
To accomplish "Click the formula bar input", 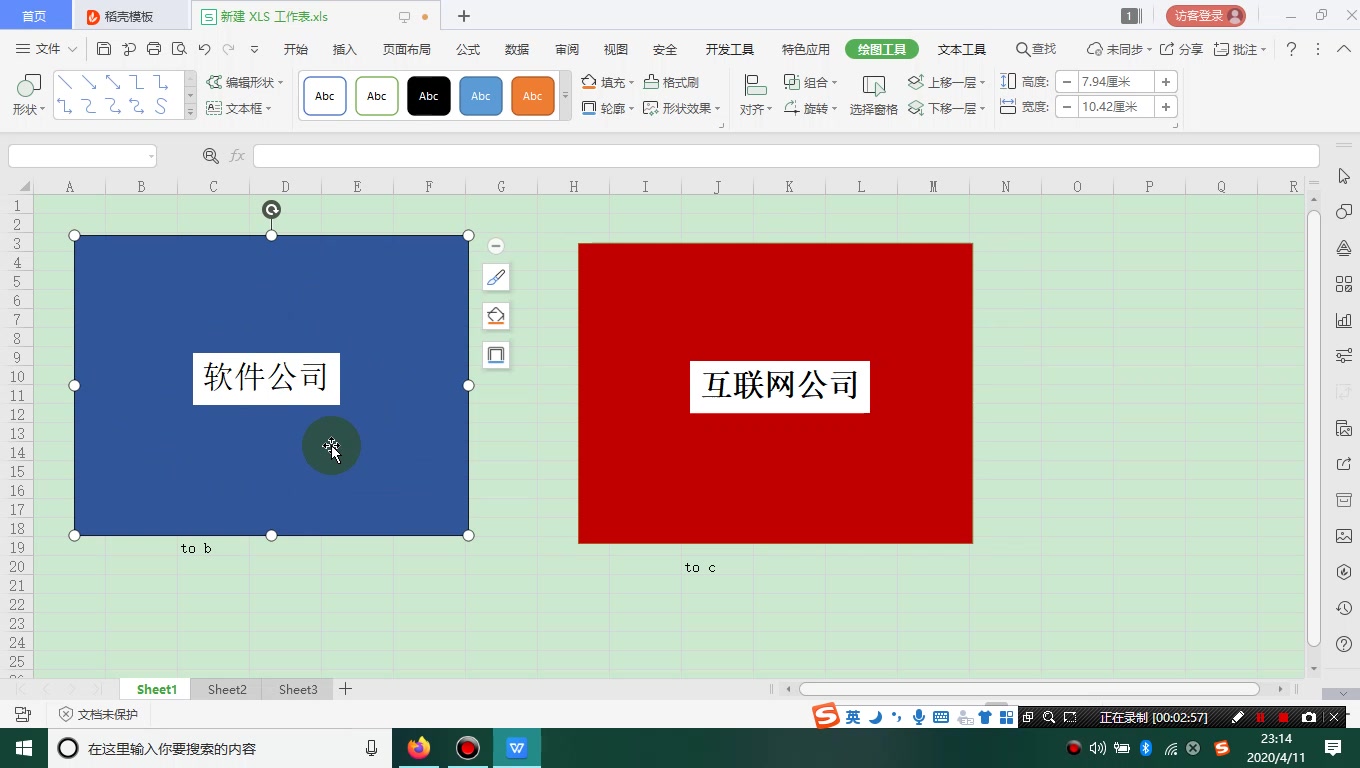I will pyautogui.click(x=786, y=156).
